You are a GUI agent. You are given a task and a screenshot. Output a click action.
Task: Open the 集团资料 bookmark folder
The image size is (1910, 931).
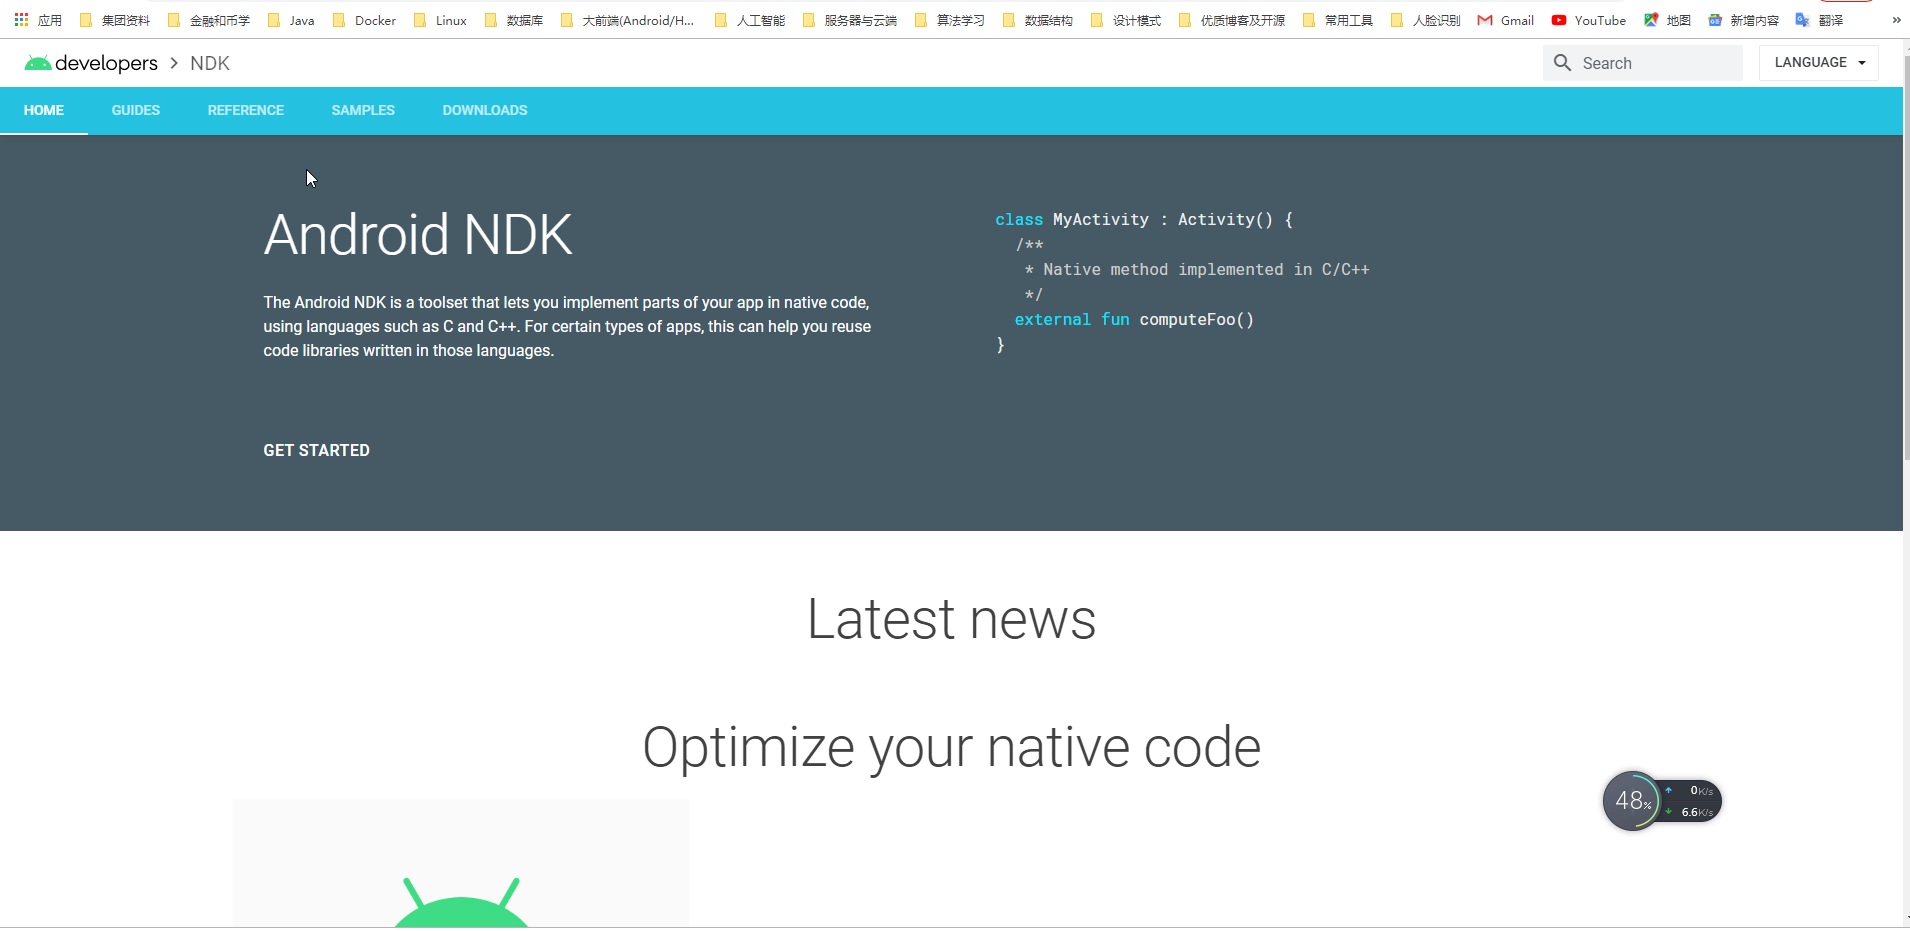(115, 20)
